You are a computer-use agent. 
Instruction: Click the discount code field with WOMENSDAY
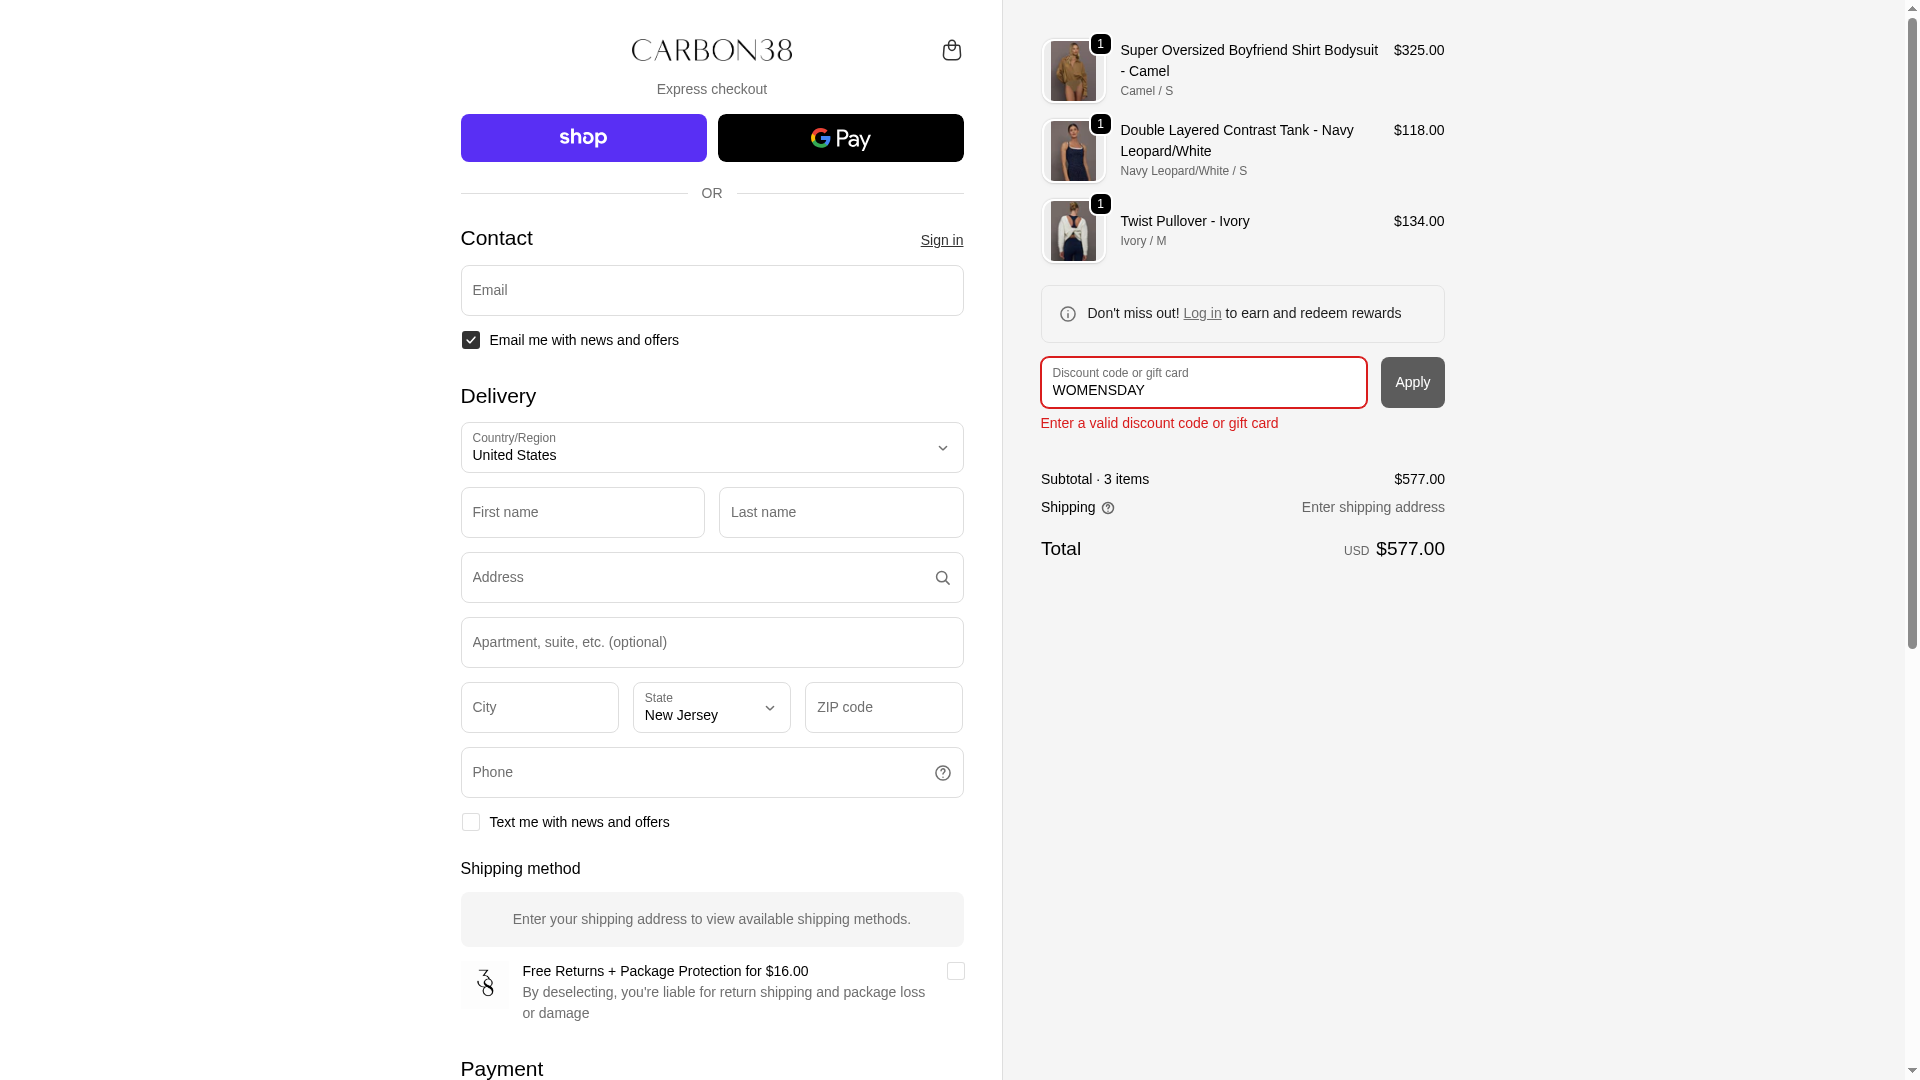point(1204,383)
